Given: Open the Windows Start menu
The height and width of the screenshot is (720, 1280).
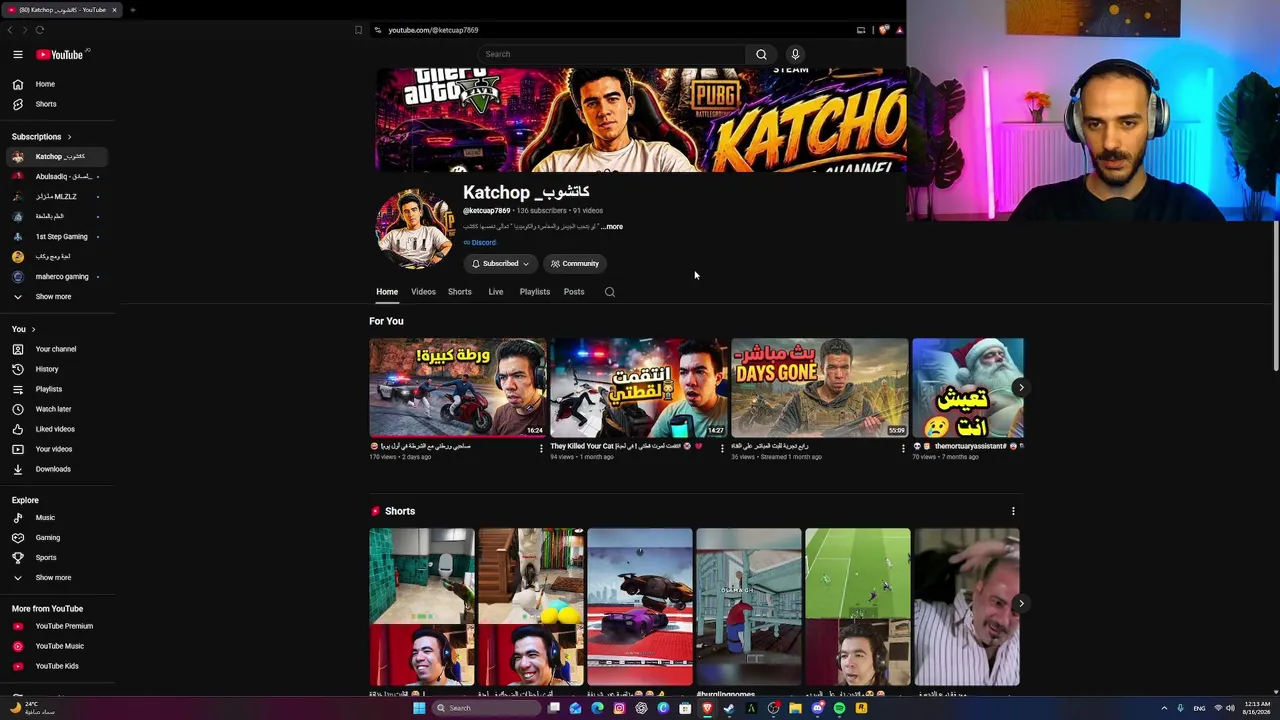Looking at the screenshot, I should 419,708.
